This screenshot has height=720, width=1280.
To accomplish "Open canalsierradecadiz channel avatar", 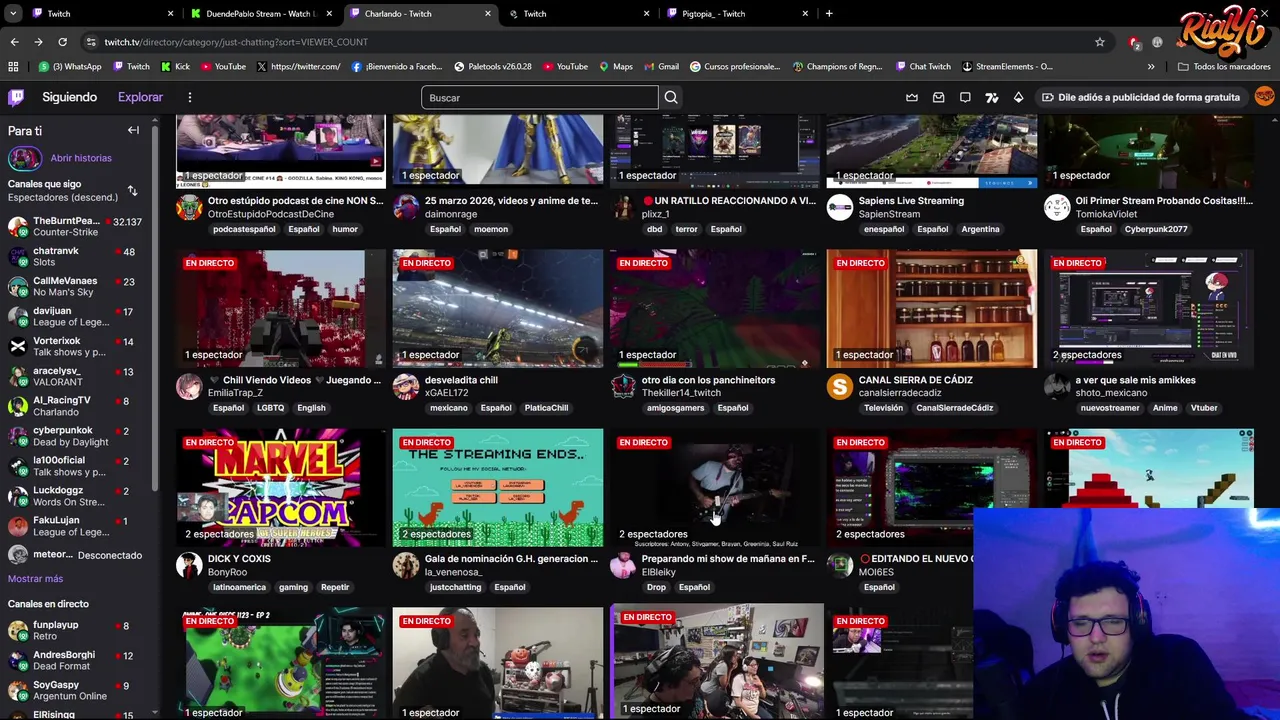I will point(840,386).
